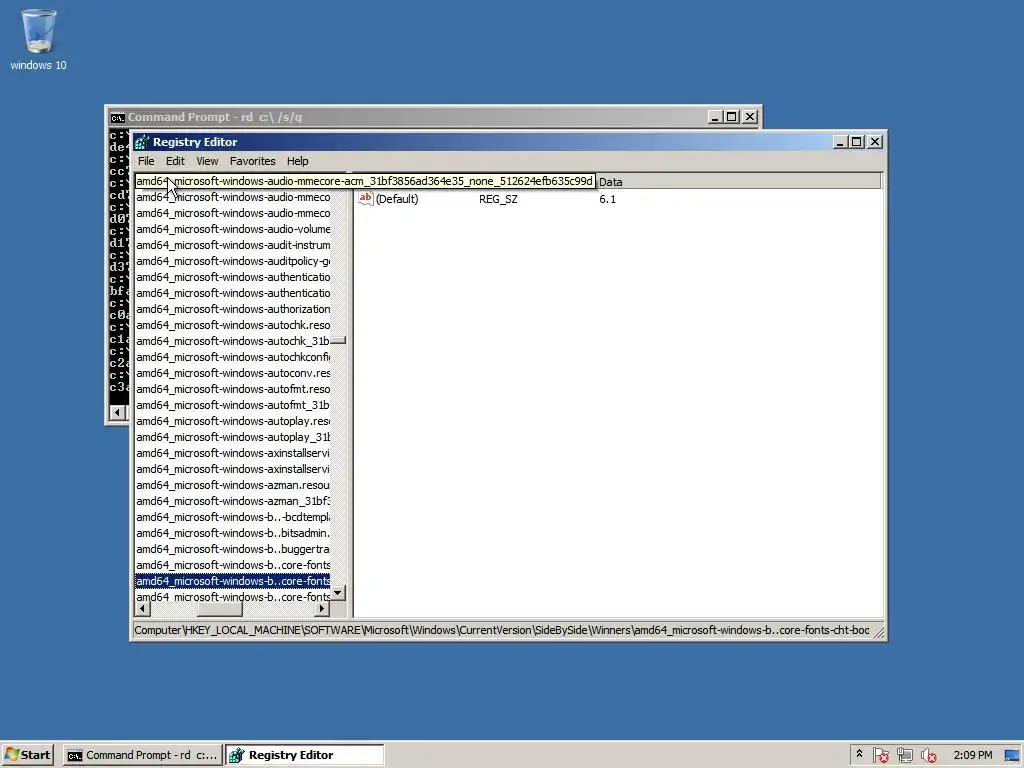Screen dimensions: 1024x768
Task: Click the REG_SZ type cell
Action: tap(498, 199)
